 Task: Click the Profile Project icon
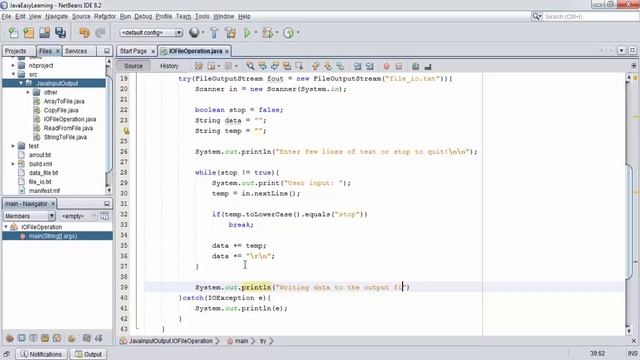point(289,33)
